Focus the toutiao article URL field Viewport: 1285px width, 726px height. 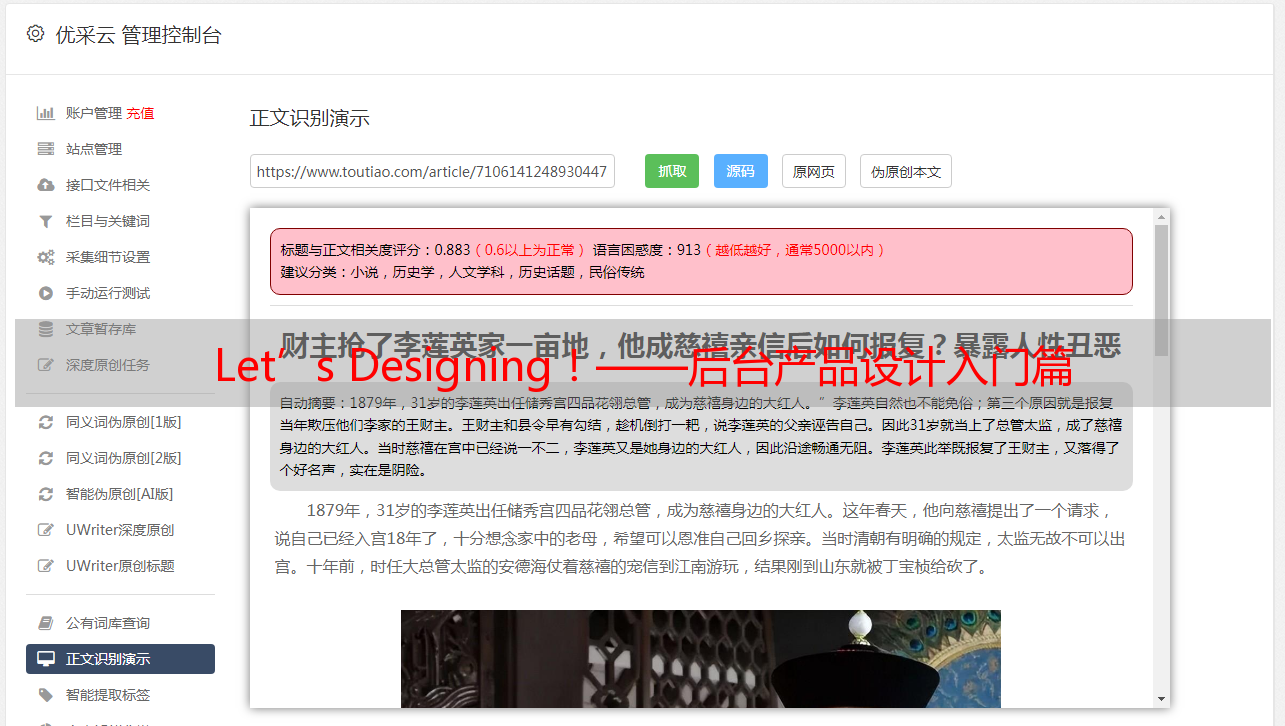[432, 171]
